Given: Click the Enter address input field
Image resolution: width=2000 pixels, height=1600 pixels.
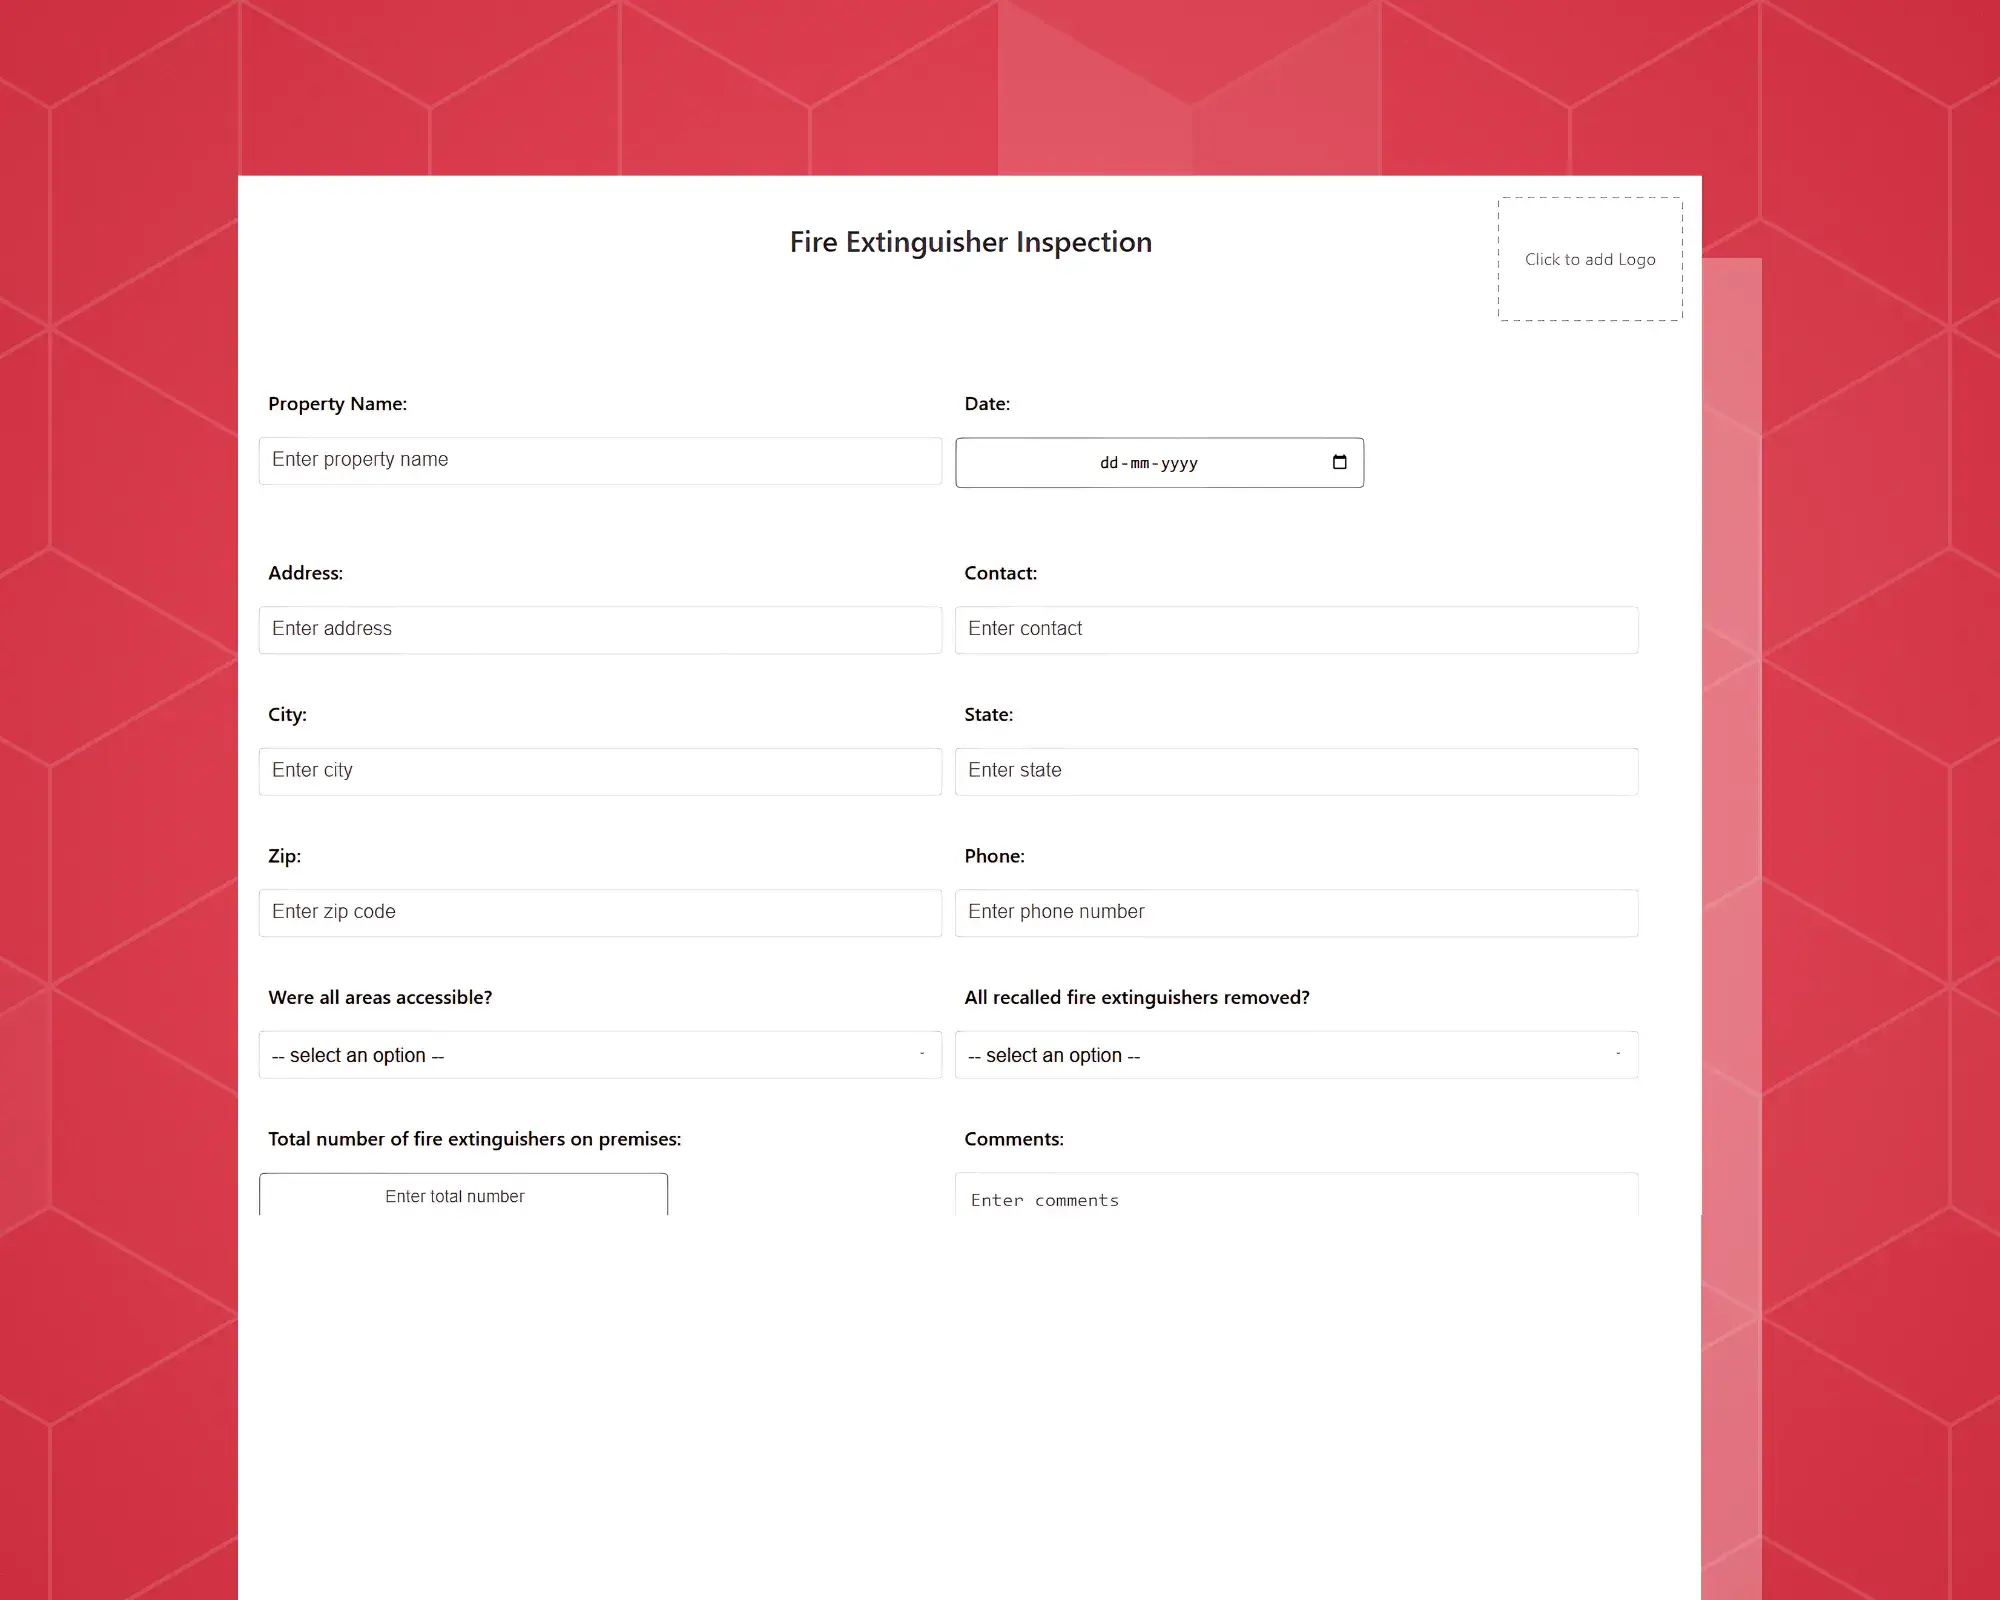Looking at the screenshot, I should coord(598,629).
